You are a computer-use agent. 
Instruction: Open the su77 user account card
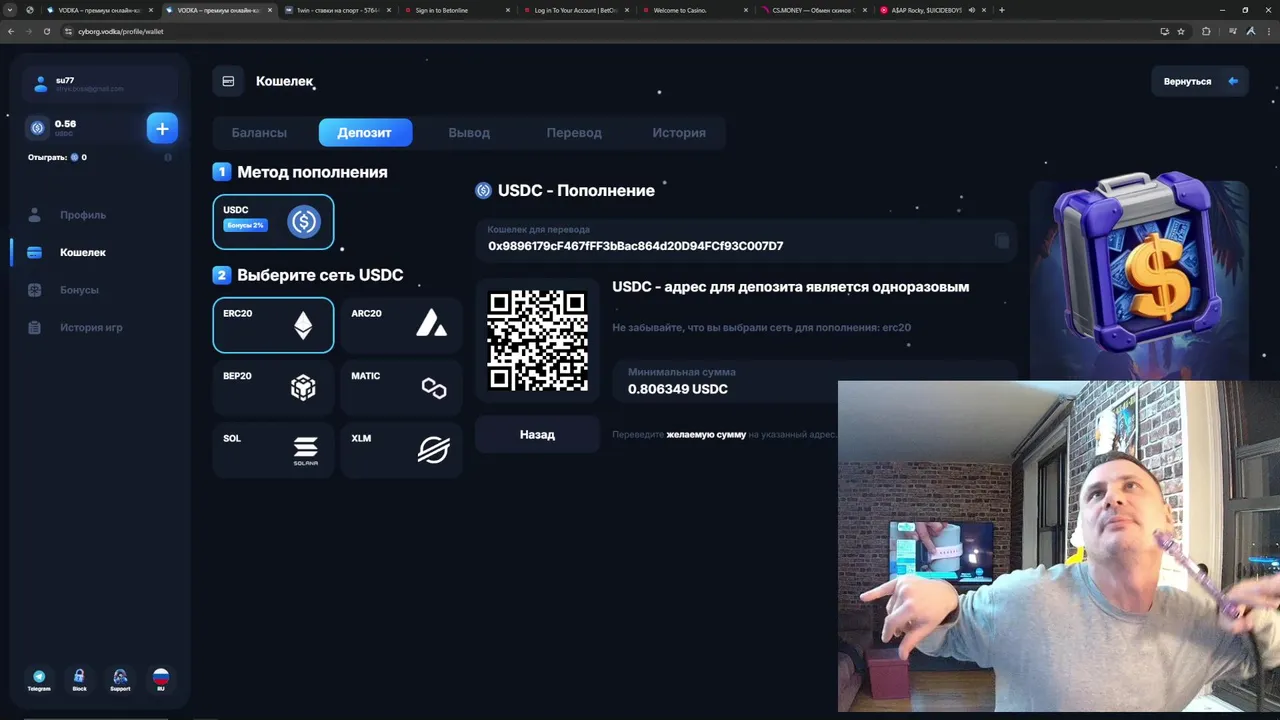coord(100,84)
